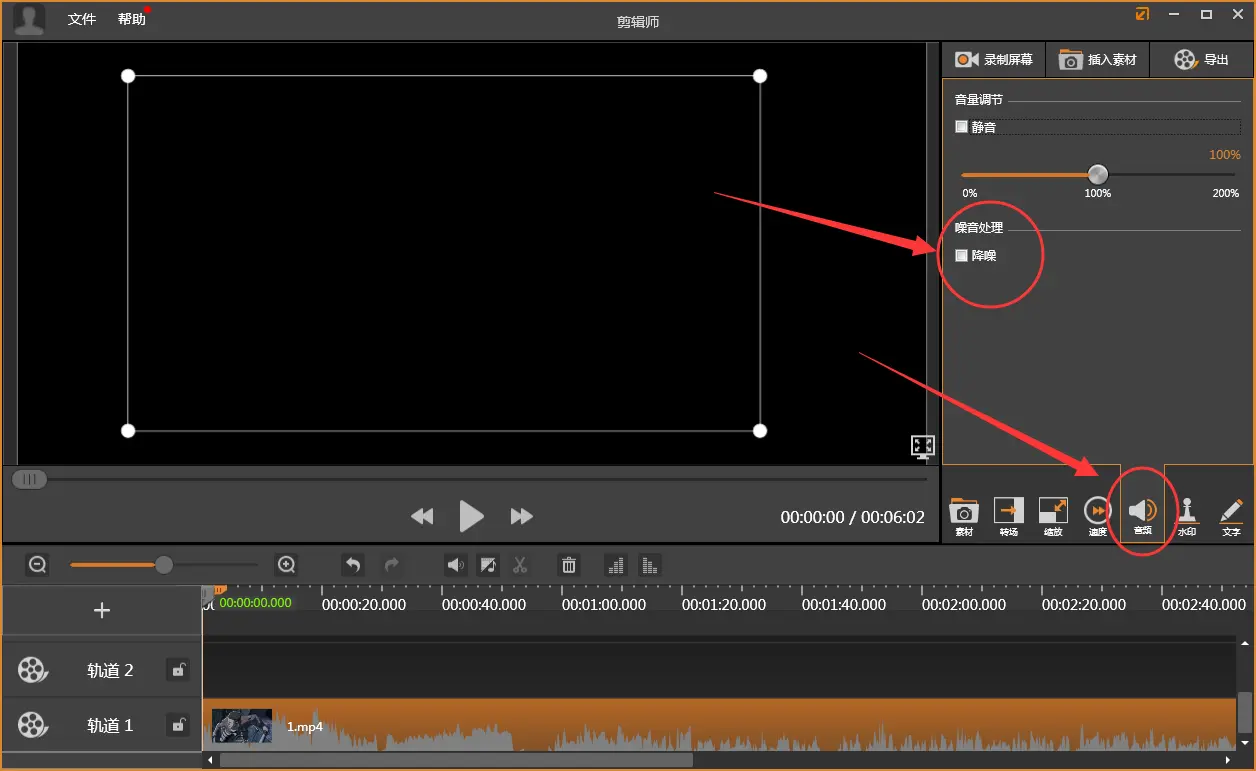Viewport: 1256px width, 771px height.
Task: Toggle lock on 轨道 1
Action: tap(178, 725)
